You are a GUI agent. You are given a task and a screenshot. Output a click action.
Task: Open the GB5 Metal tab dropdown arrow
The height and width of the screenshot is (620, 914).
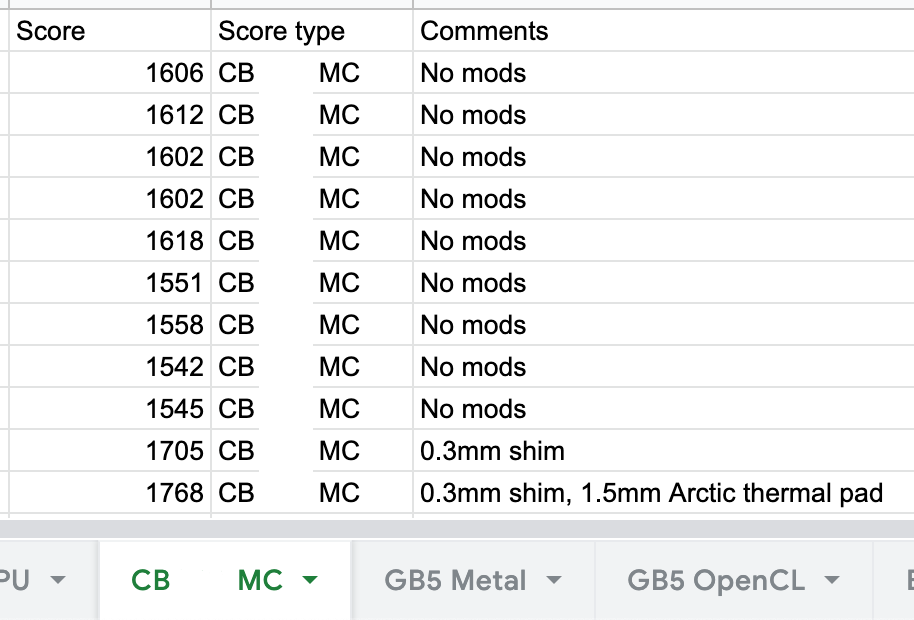554,580
